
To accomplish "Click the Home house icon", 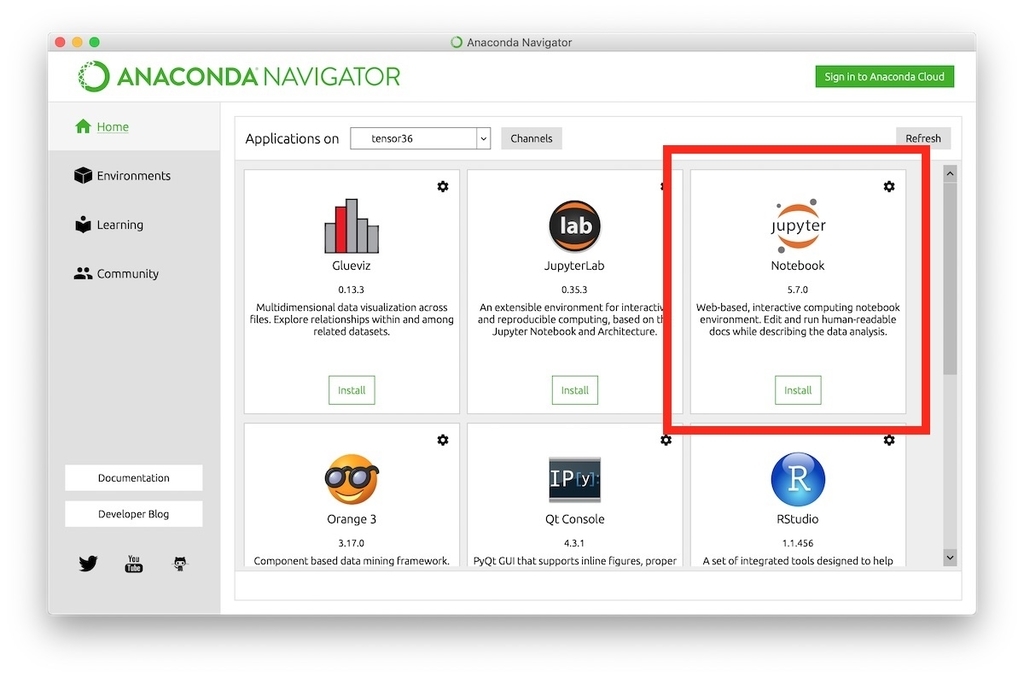I will 83,126.
